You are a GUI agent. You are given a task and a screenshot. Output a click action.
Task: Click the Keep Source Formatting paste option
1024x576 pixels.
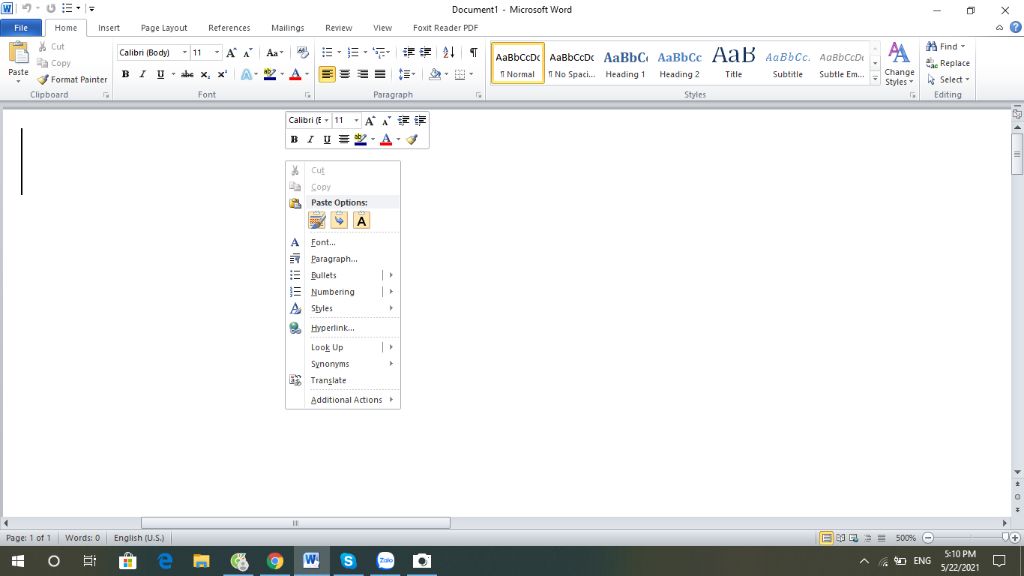click(317, 221)
